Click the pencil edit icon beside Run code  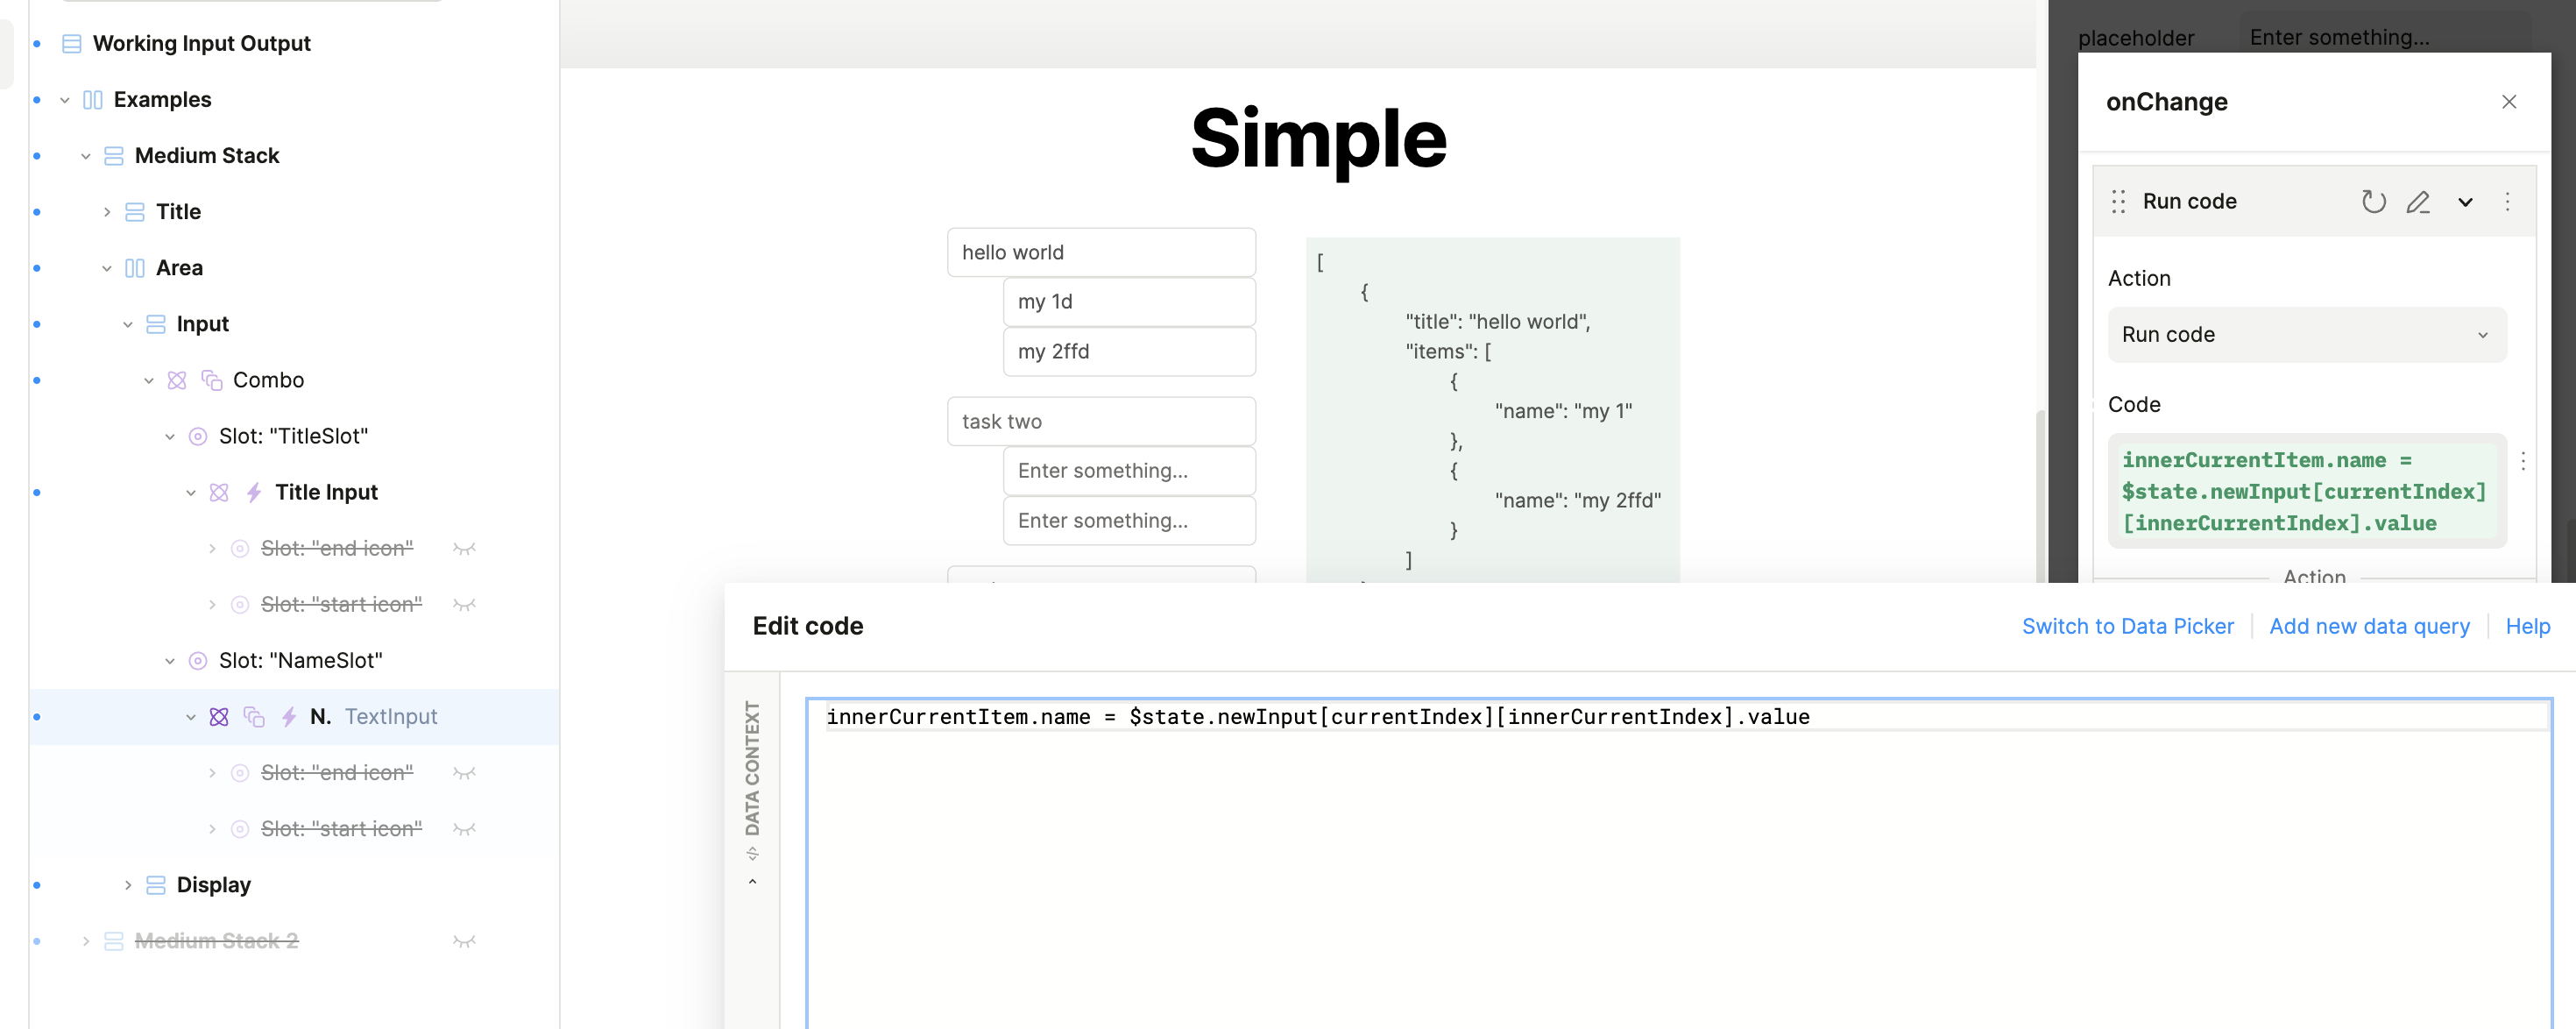pyautogui.click(x=2418, y=201)
